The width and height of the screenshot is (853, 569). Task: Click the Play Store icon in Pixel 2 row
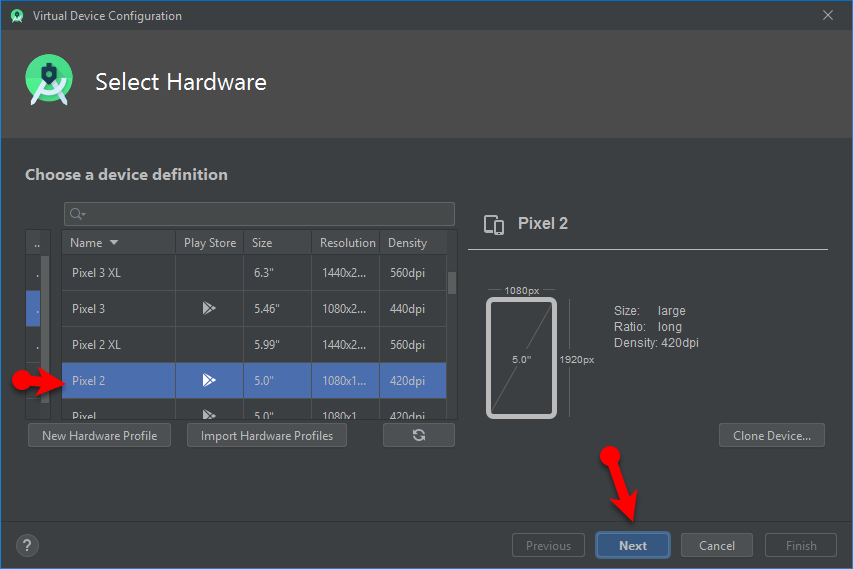209,380
